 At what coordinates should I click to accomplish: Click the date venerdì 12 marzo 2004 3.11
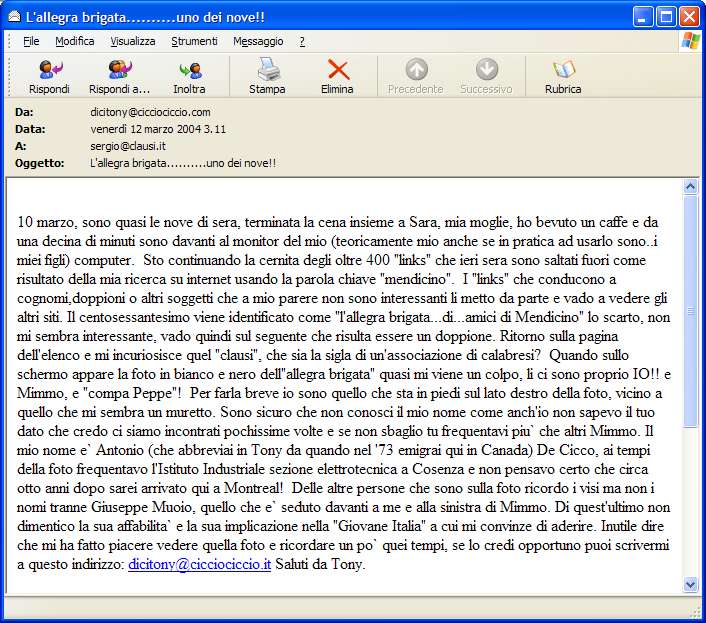pyautogui.click(x=158, y=129)
